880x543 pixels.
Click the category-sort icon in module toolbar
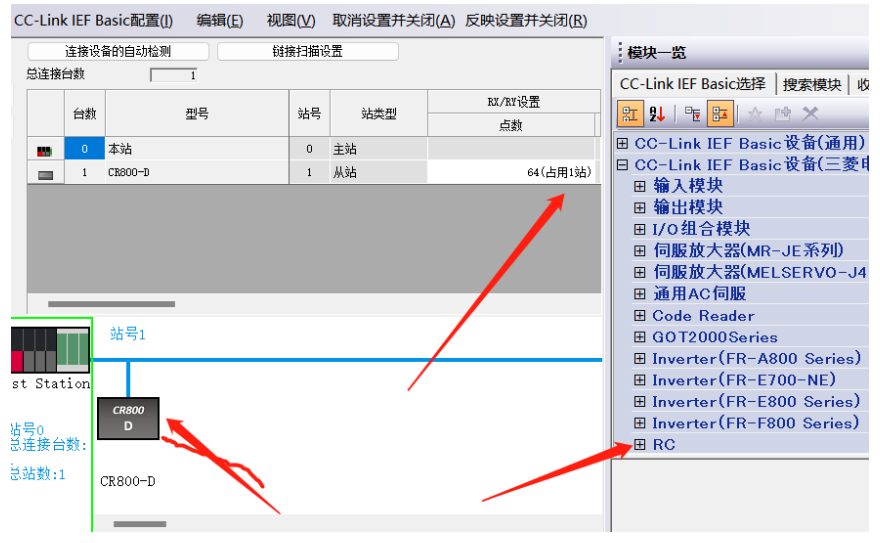coord(630,114)
